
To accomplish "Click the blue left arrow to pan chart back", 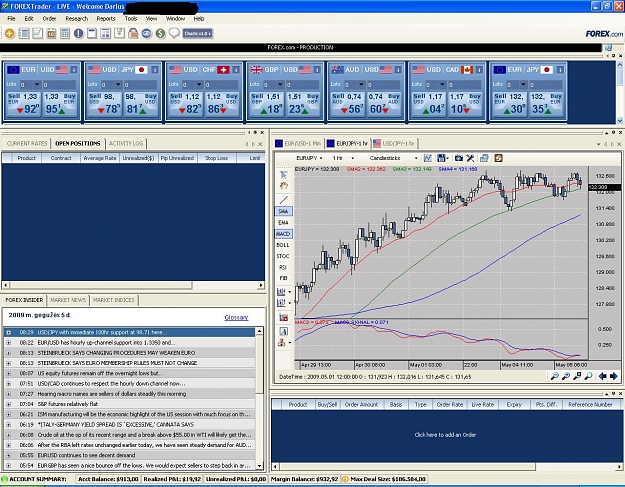I will coord(603,376).
